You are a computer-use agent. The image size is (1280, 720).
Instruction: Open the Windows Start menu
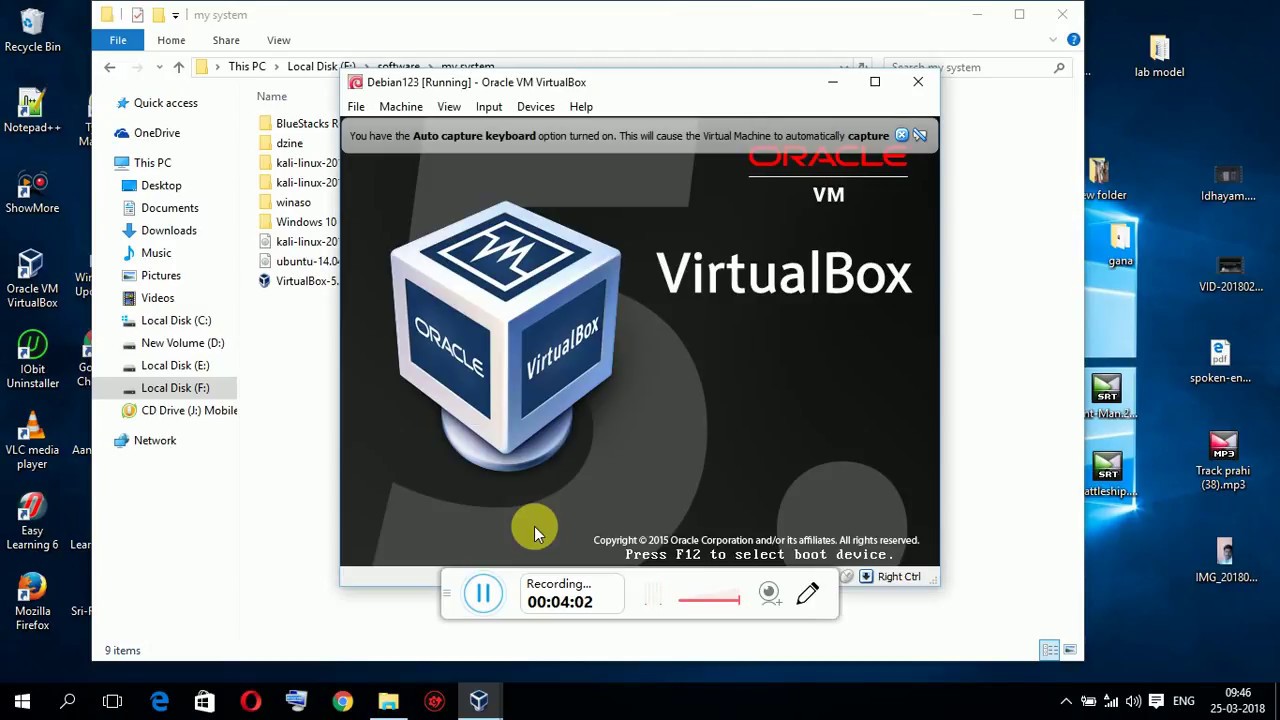point(22,701)
